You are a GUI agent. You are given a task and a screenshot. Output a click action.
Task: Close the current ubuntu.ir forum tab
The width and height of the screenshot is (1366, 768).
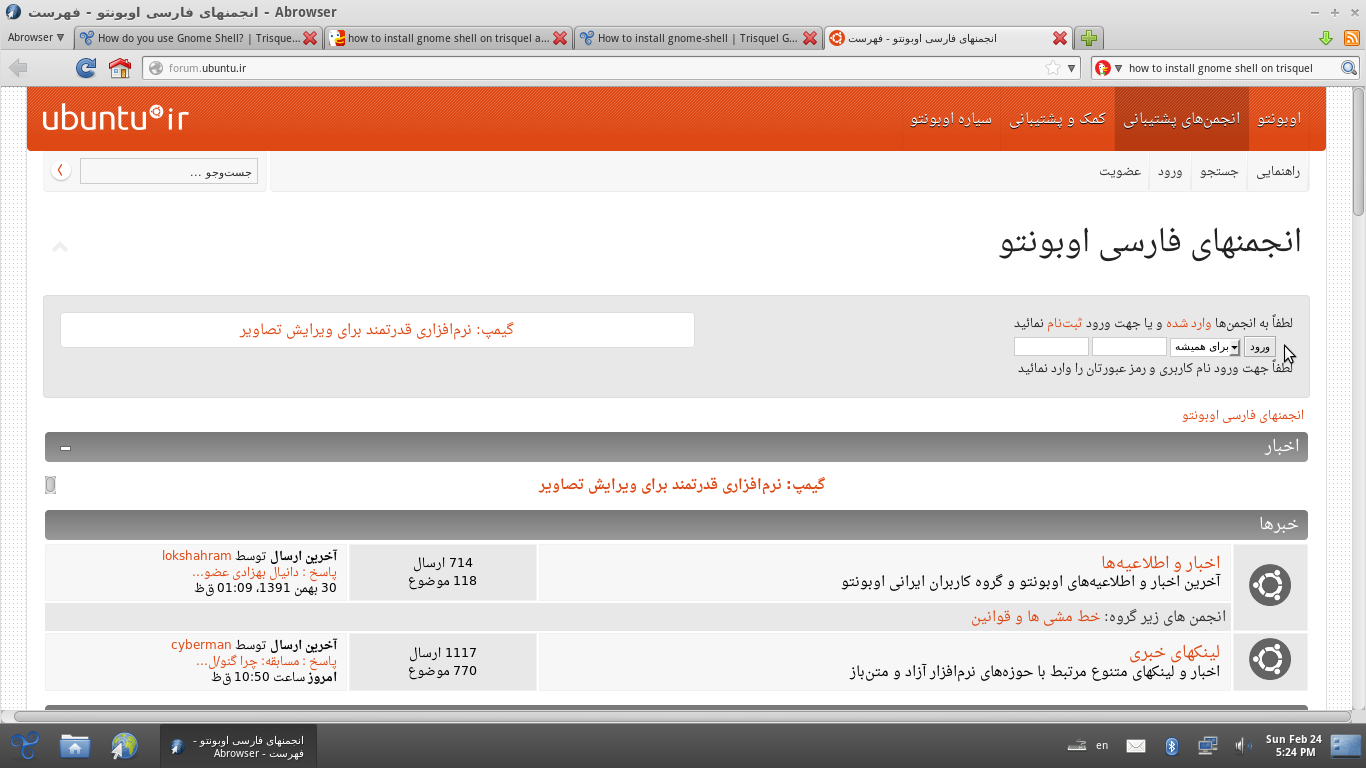[x=1060, y=38]
